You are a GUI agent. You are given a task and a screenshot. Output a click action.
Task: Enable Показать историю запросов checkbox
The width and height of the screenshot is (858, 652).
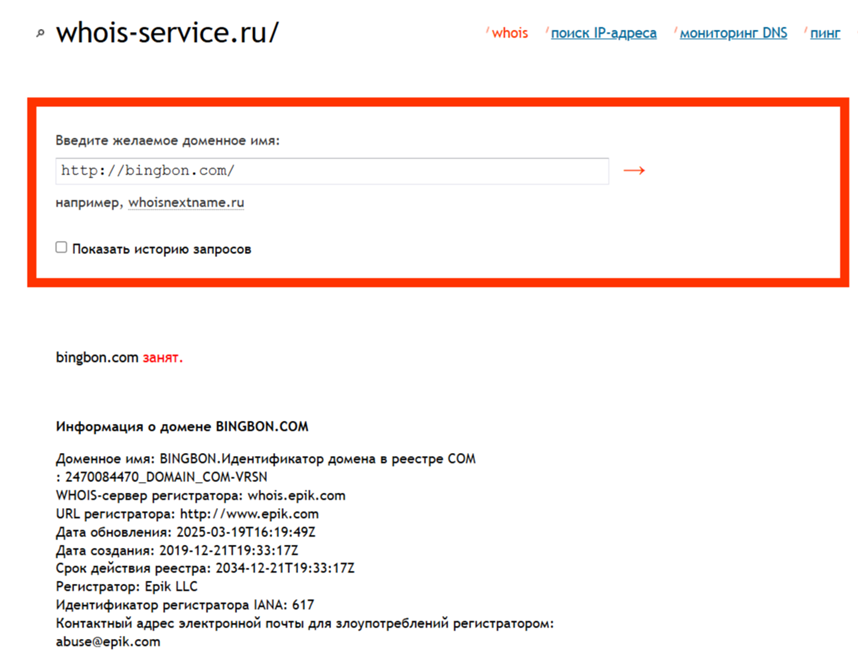(x=61, y=247)
